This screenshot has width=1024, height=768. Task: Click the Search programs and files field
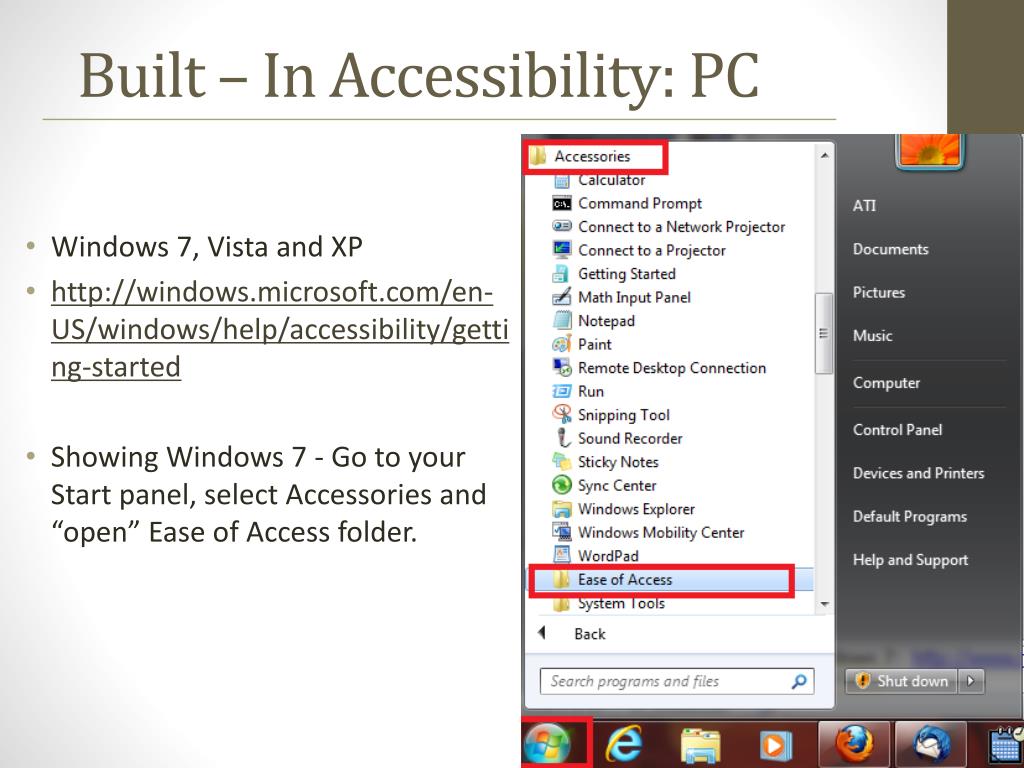point(677,681)
